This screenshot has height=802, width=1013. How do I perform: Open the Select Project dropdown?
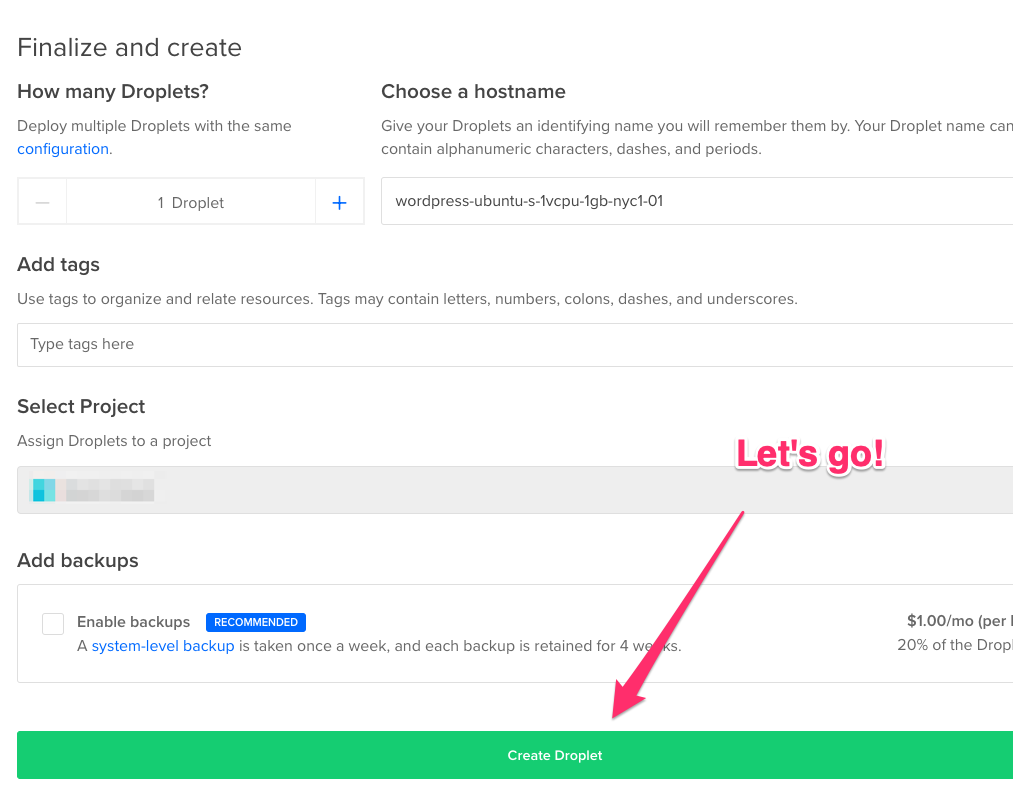click(x=515, y=490)
